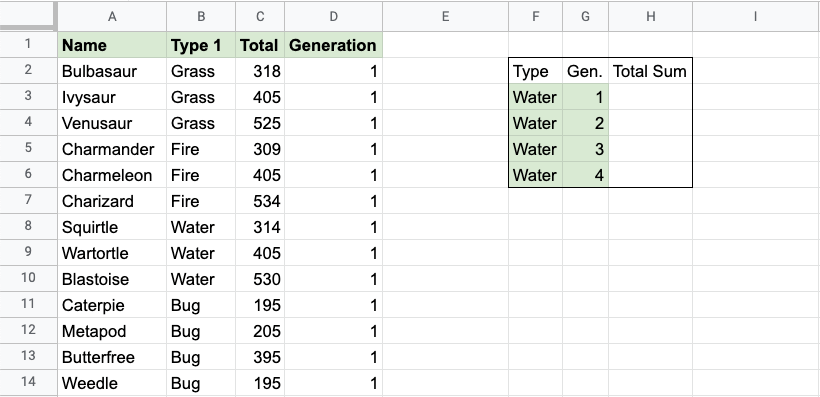This screenshot has width=820, height=397.
Task: Click the select-all corner box
Action: point(28,16)
